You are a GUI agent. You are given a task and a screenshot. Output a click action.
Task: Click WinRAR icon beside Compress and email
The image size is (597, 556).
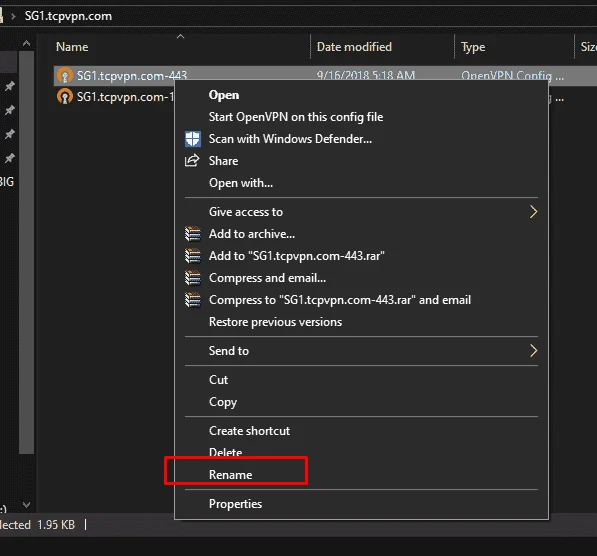[193, 278]
